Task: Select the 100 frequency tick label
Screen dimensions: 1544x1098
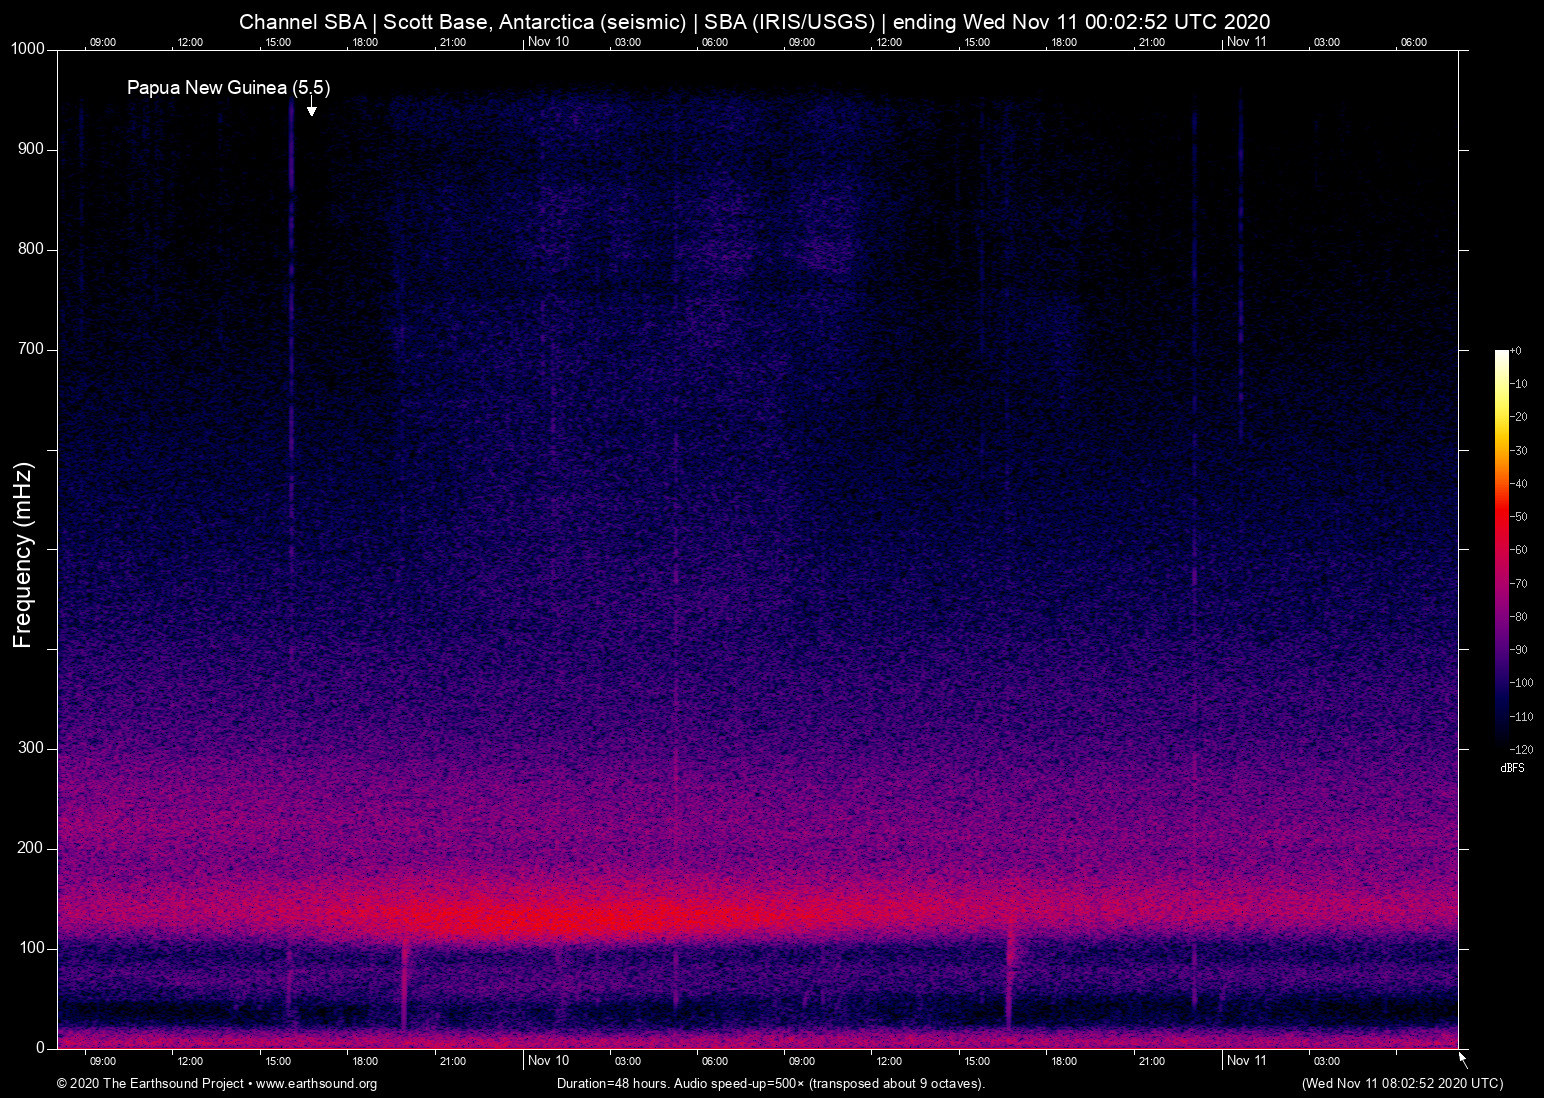Action: (x=31, y=947)
